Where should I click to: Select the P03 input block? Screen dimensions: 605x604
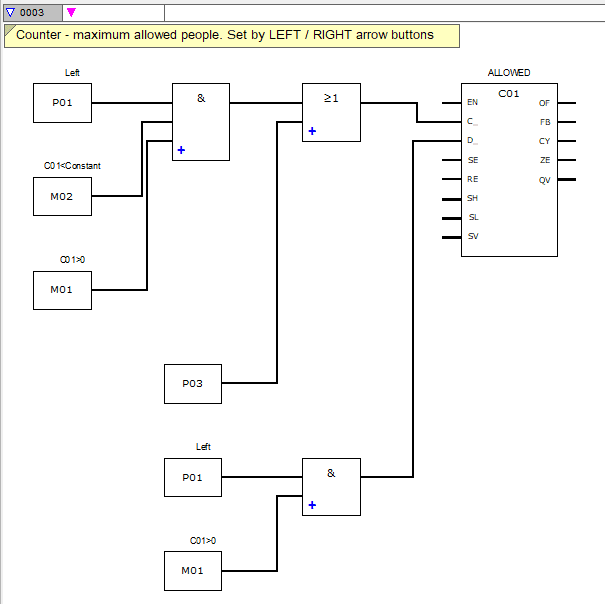pos(193,384)
